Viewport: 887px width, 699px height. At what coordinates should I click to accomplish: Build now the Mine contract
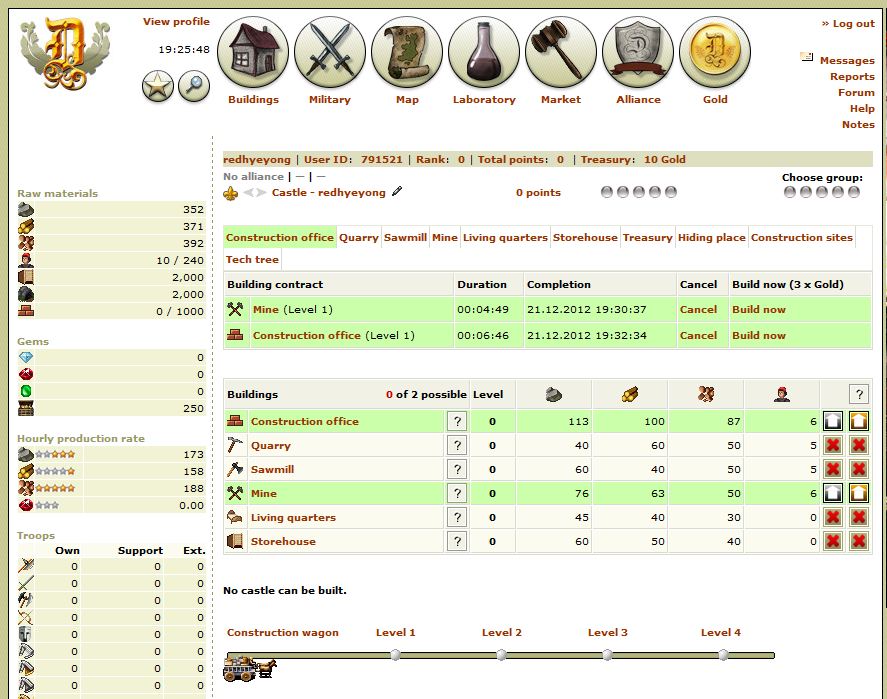759,309
